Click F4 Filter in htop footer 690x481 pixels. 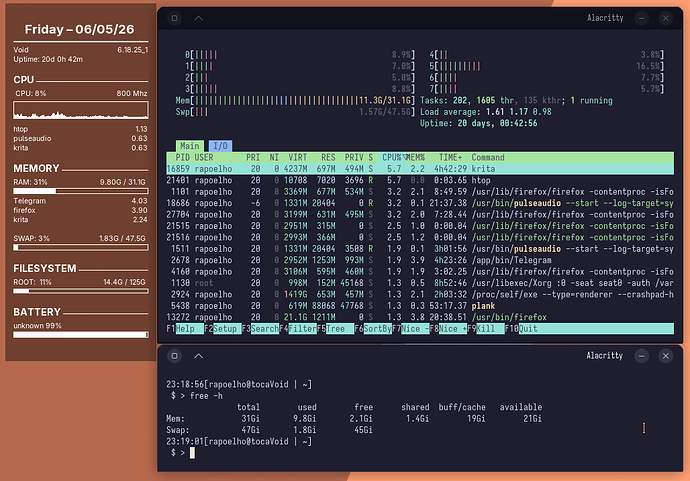pyautogui.click(x=298, y=329)
